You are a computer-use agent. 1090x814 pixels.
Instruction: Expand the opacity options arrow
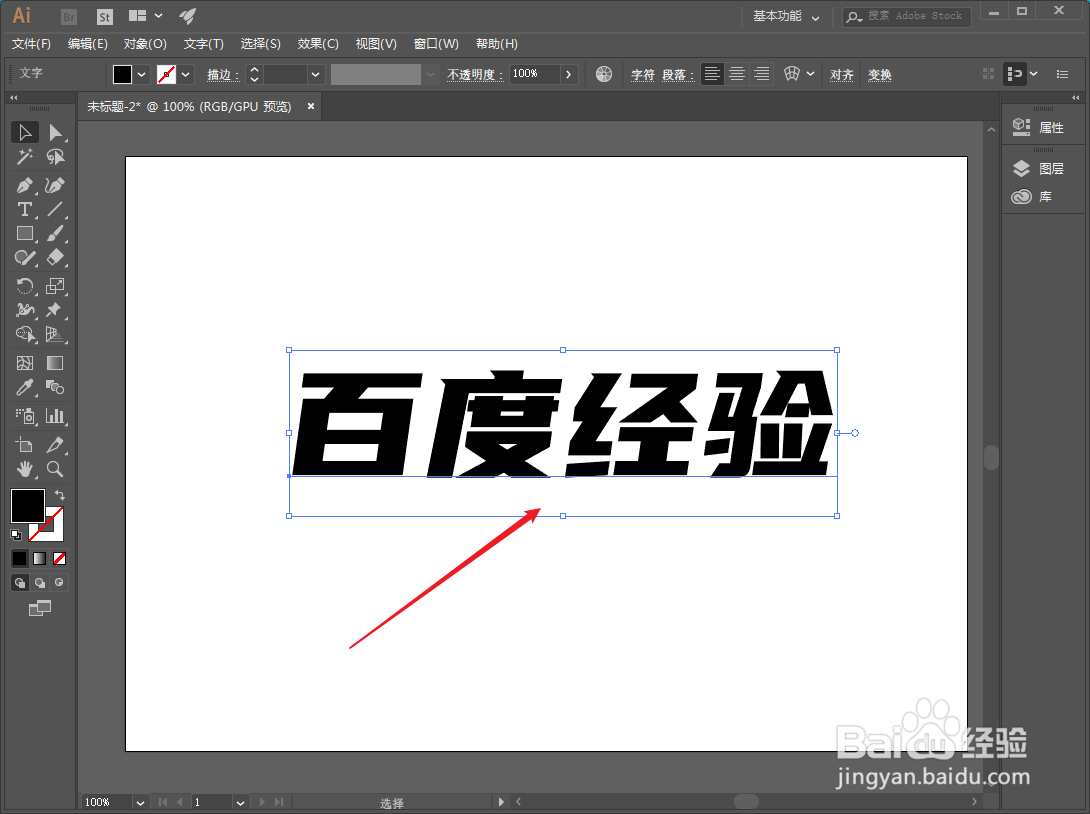pos(569,74)
